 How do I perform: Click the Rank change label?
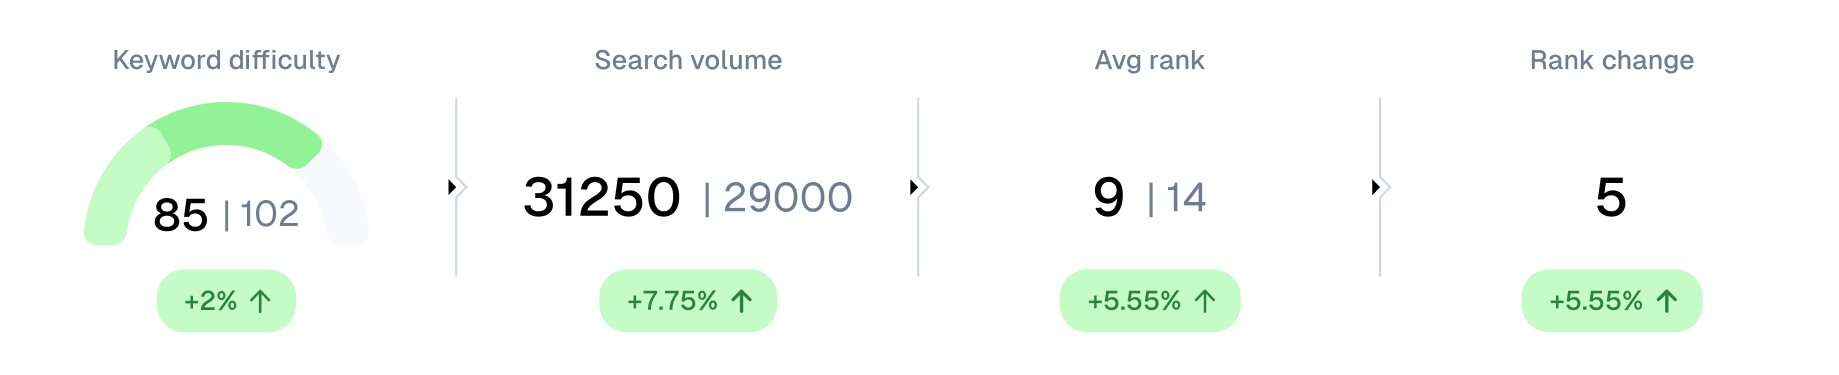tap(1612, 60)
